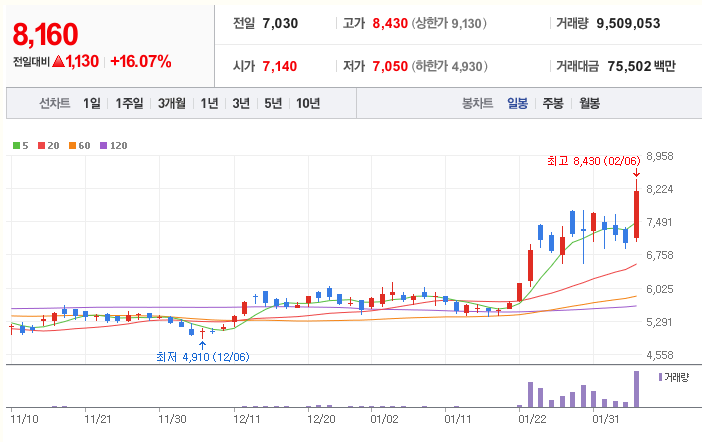Open the 10년 line chart

(x=308, y=103)
